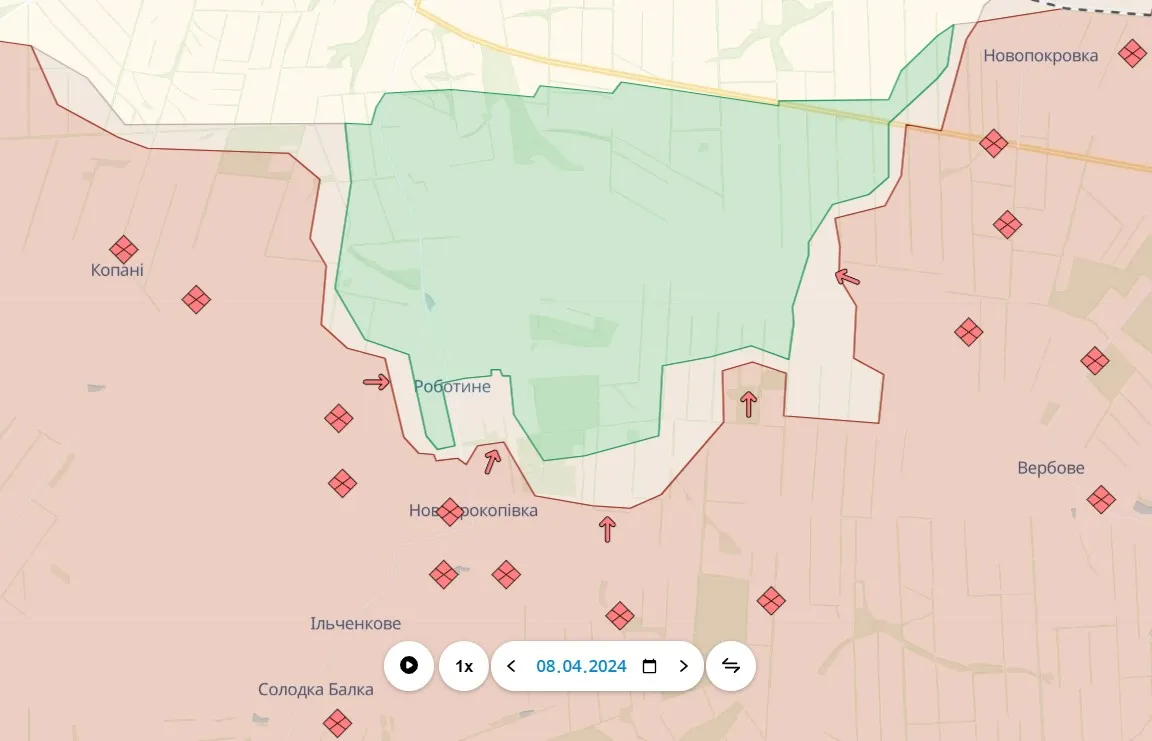Click left-pointing attack arrow east of green zone

point(847,277)
